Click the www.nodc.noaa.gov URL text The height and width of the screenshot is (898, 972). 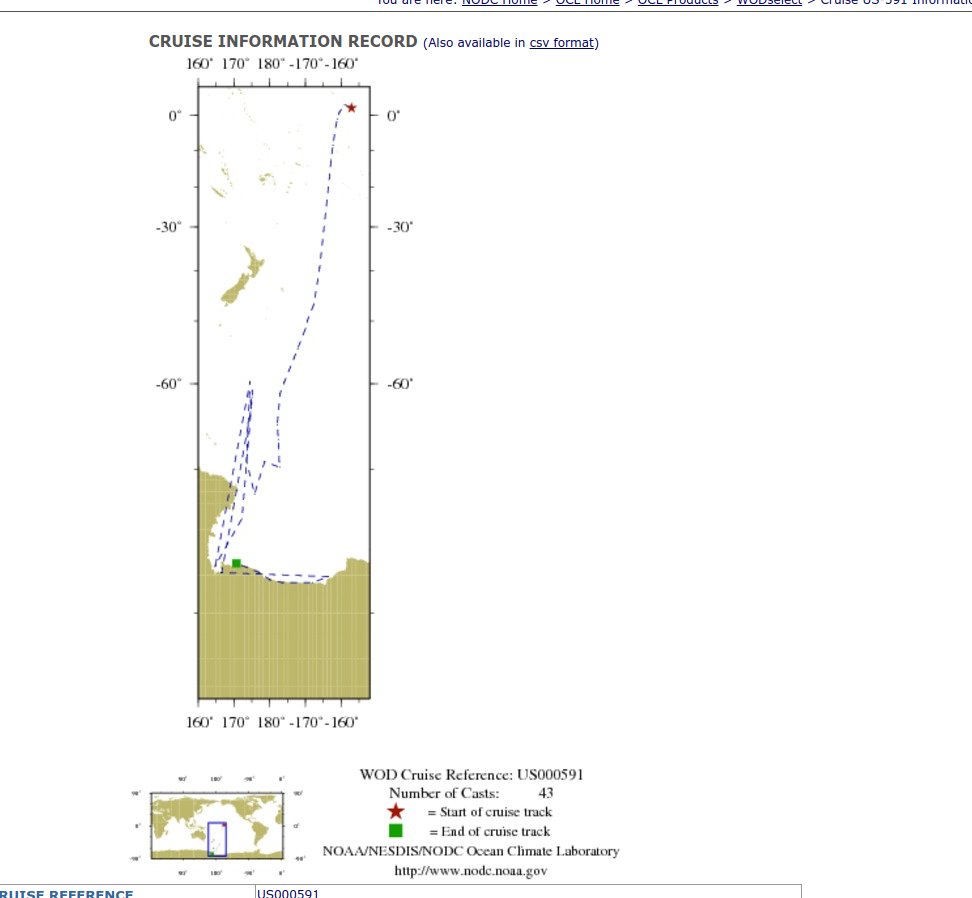(471, 871)
